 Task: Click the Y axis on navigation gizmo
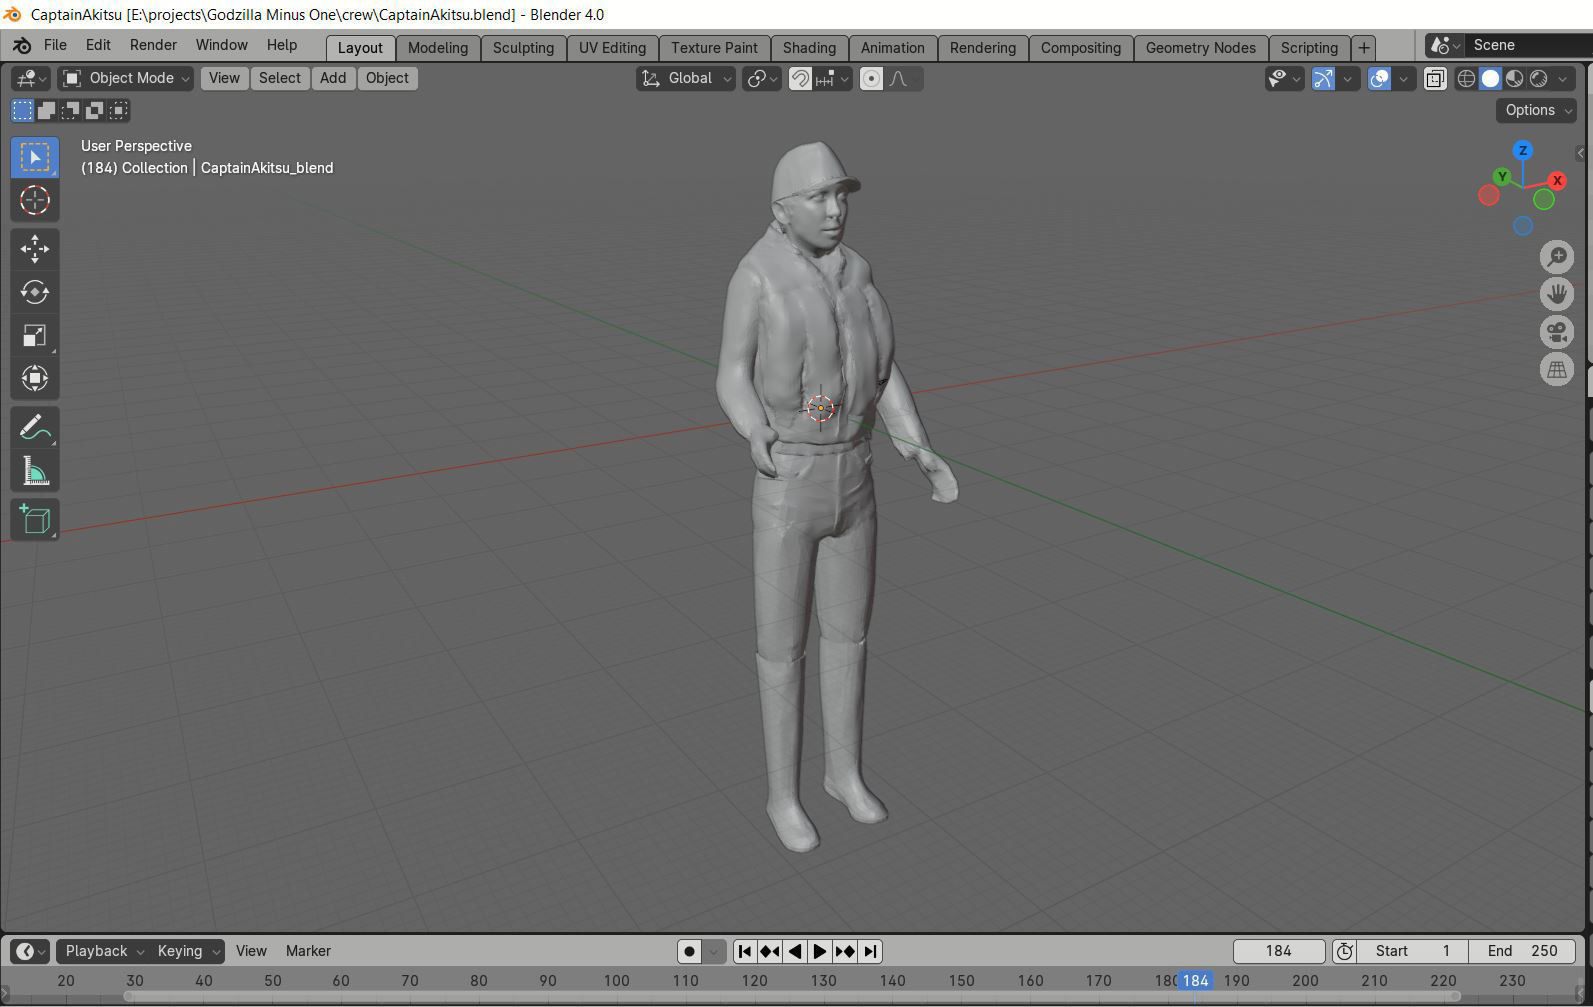(x=1501, y=176)
